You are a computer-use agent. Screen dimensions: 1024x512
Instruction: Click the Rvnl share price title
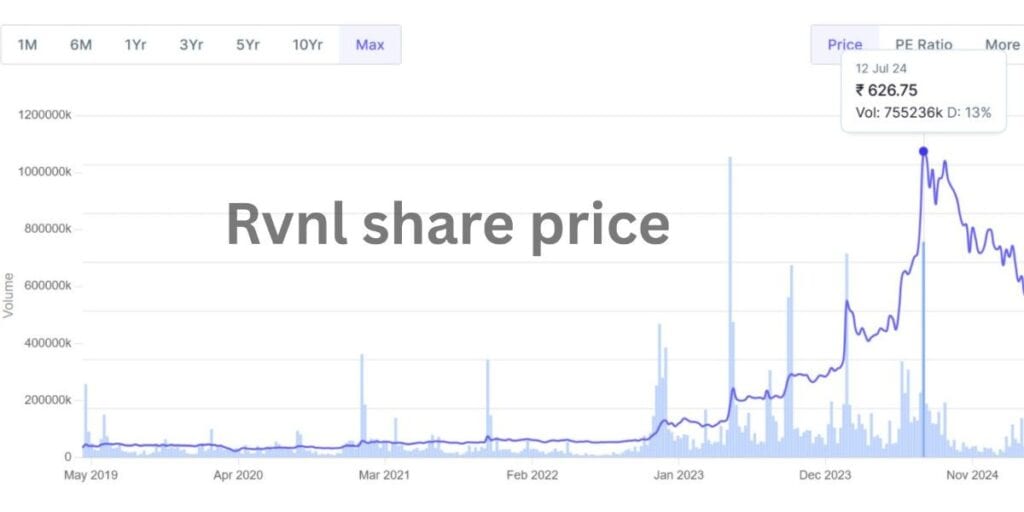(447, 223)
